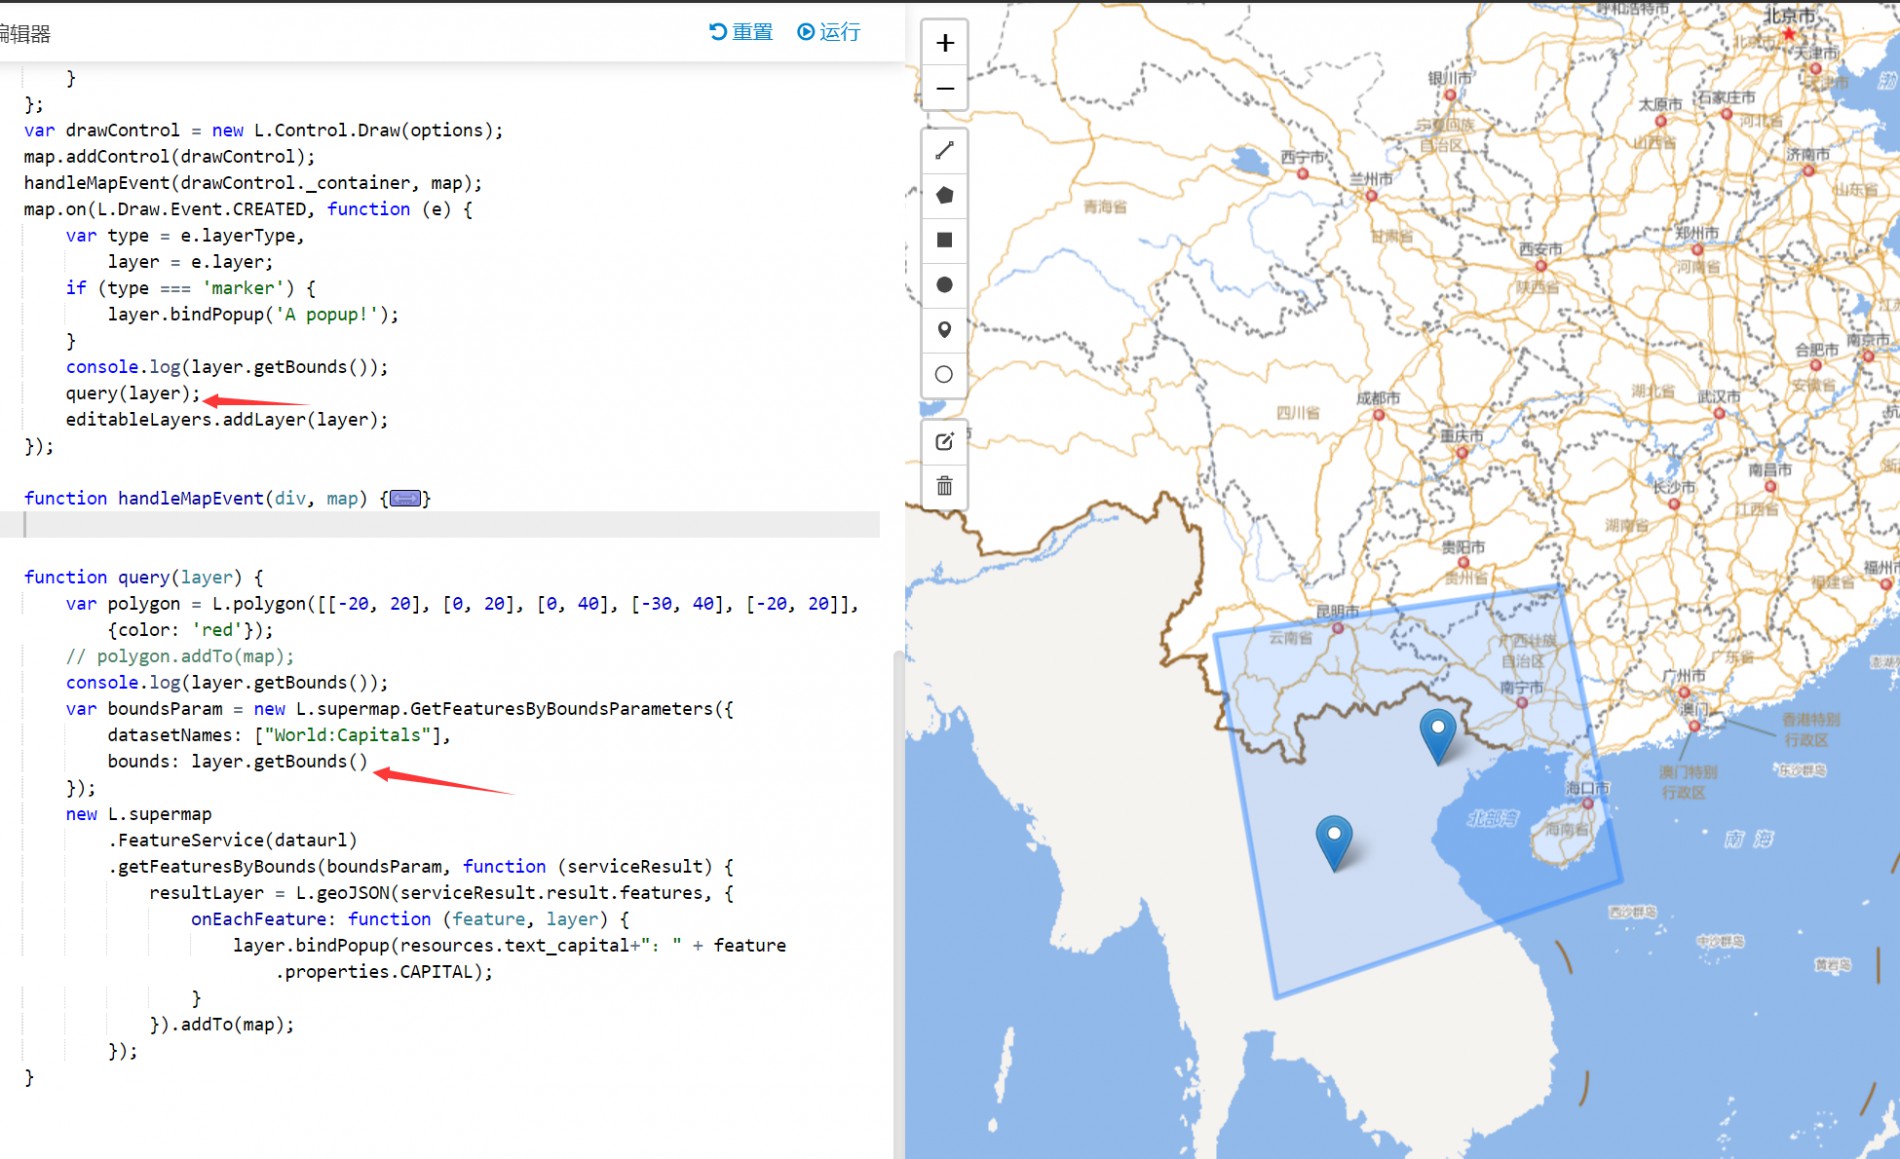
Task: Click the map zoom out button
Action: pos(944,89)
